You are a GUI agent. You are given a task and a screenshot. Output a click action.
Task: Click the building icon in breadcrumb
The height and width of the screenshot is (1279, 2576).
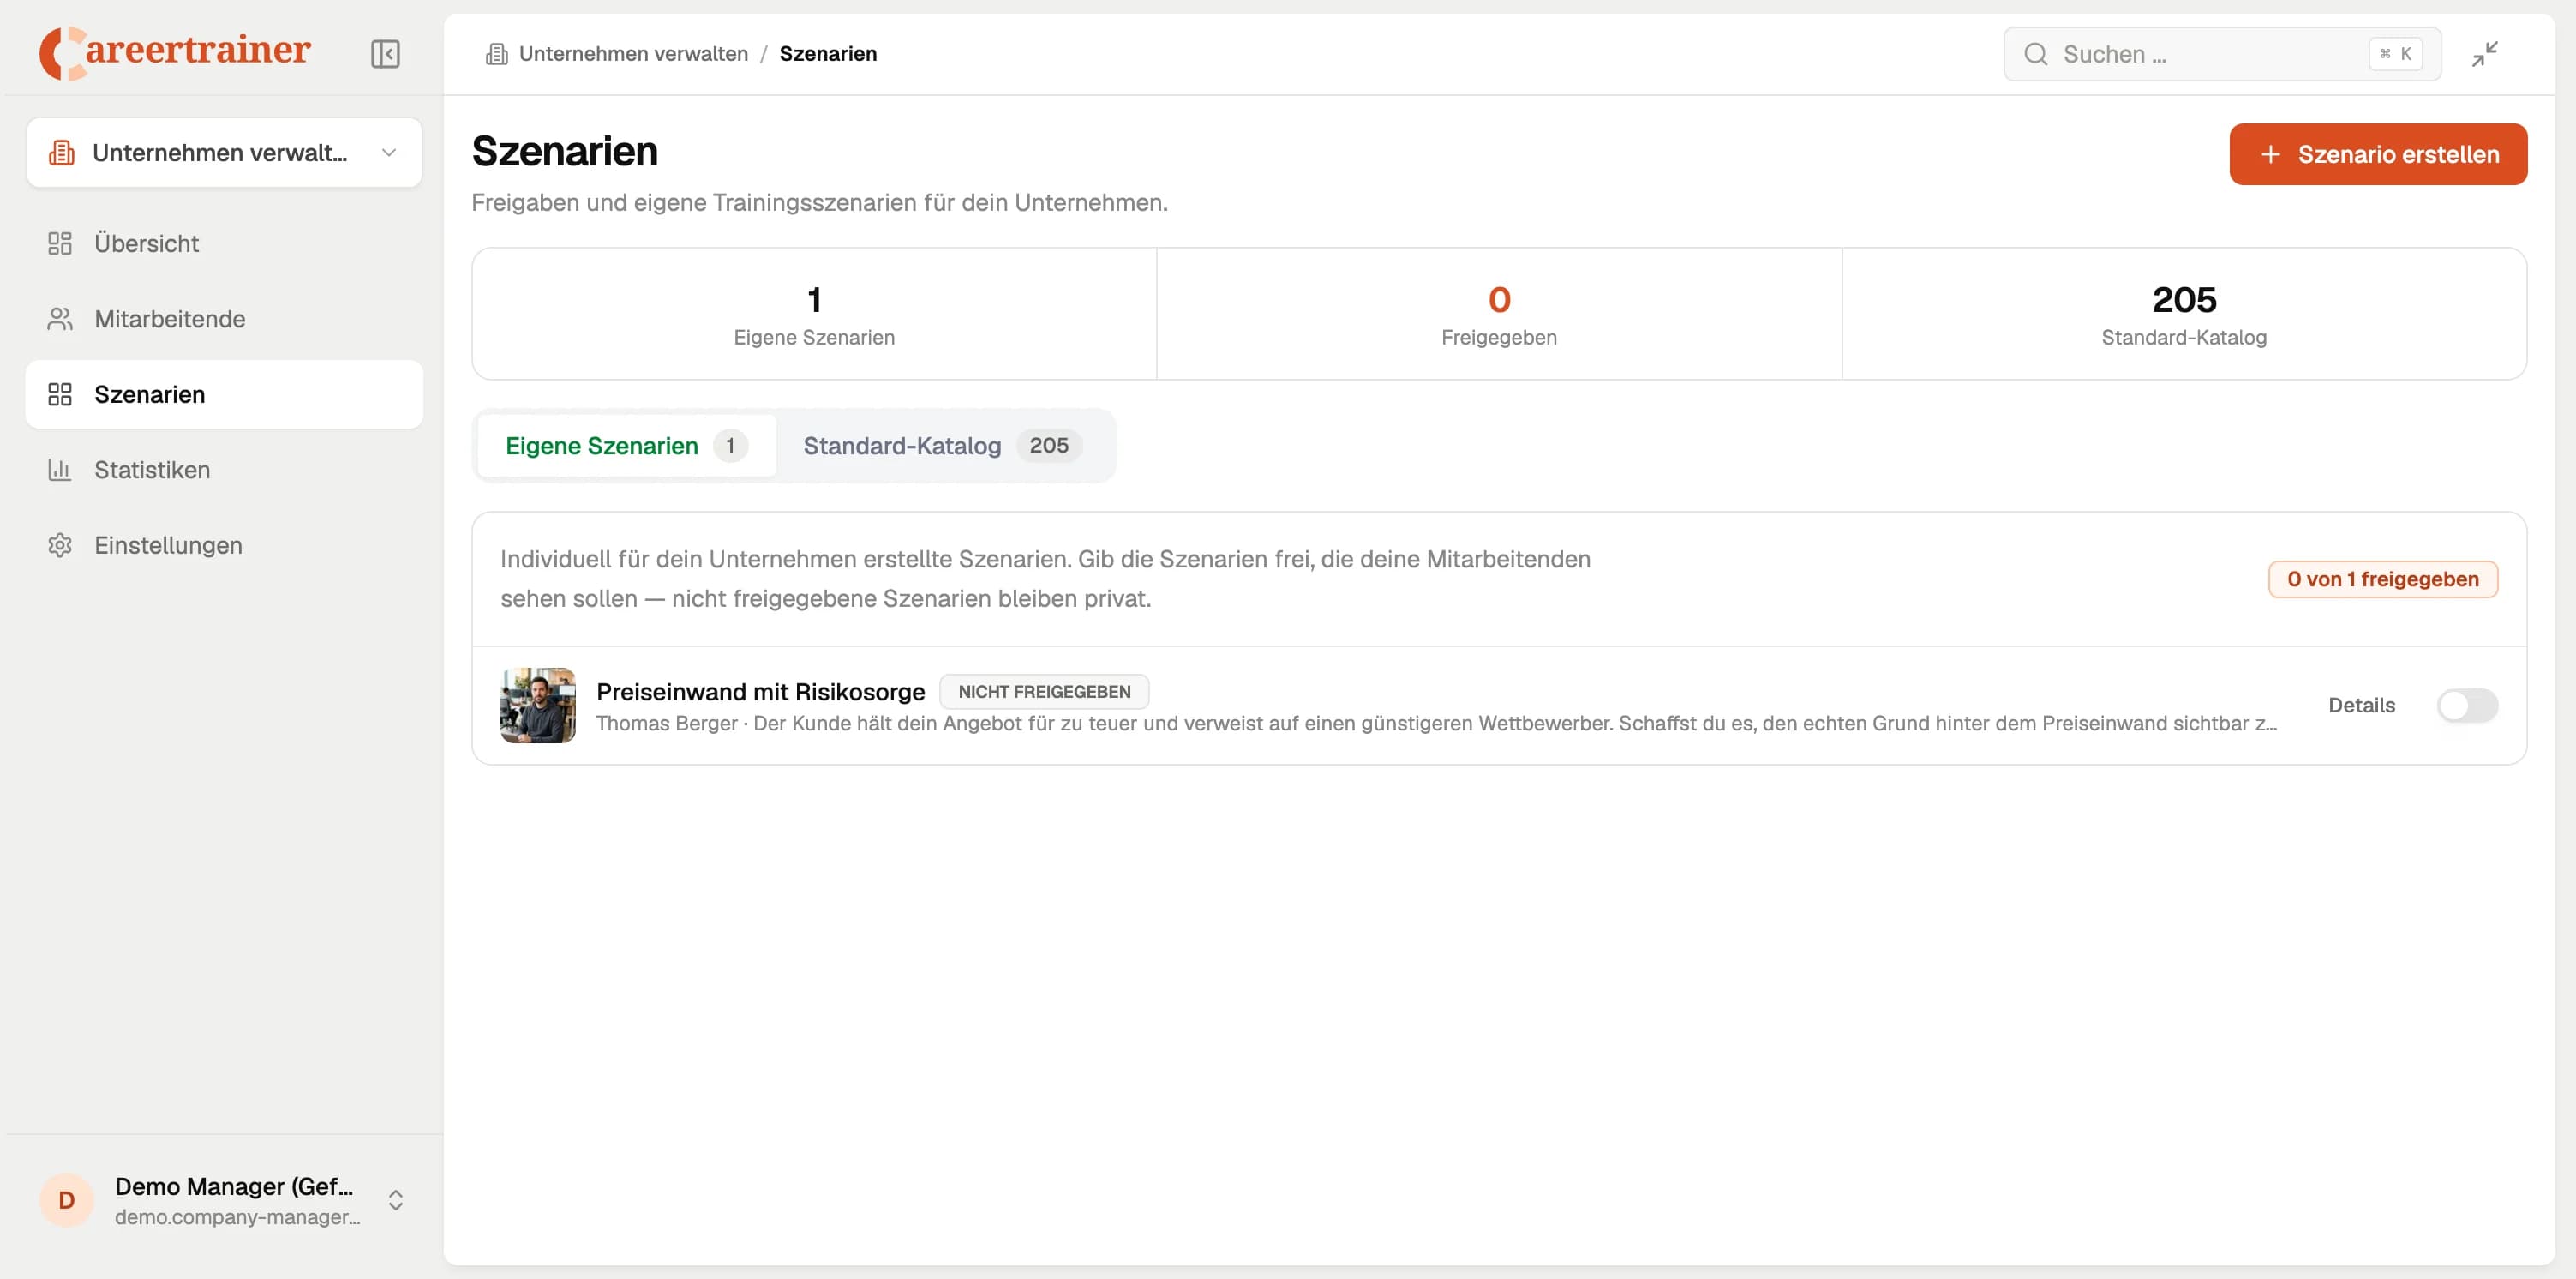coord(496,54)
